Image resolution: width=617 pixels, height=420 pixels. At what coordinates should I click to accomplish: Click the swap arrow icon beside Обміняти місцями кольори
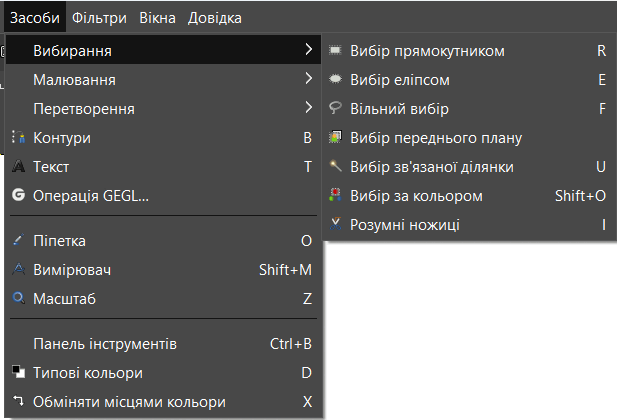(18, 401)
